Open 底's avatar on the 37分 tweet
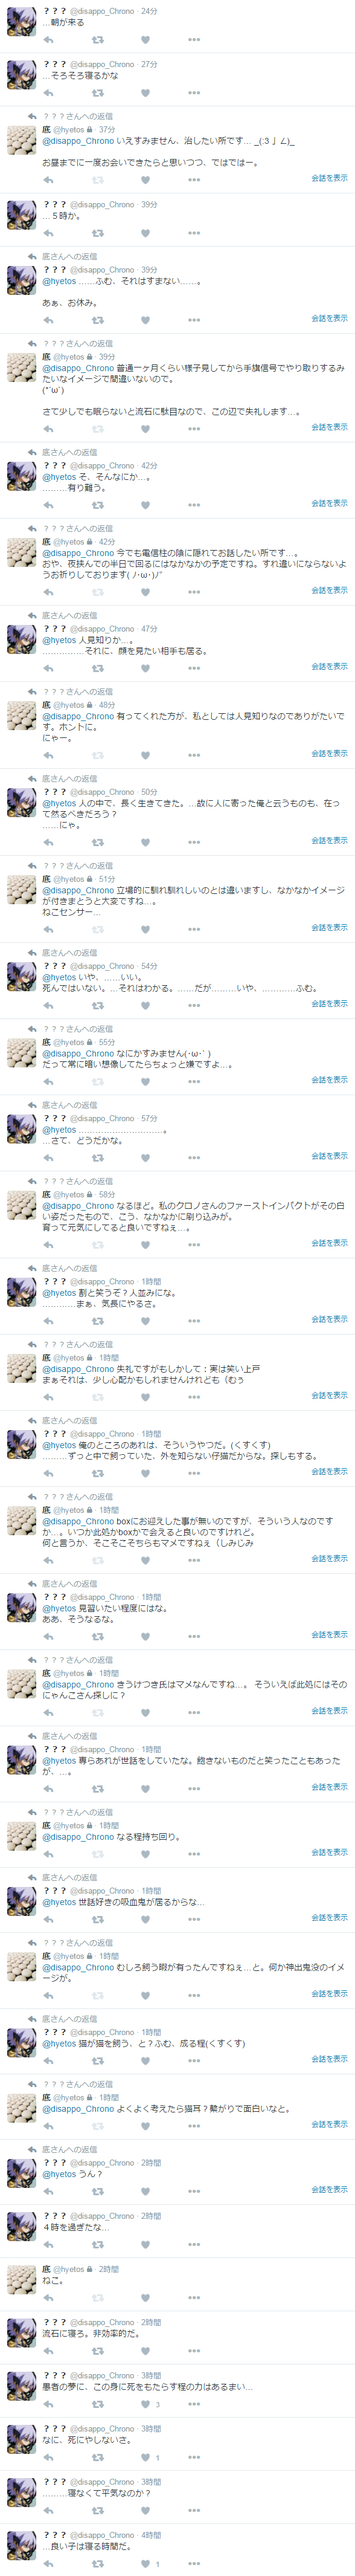 (21, 140)
